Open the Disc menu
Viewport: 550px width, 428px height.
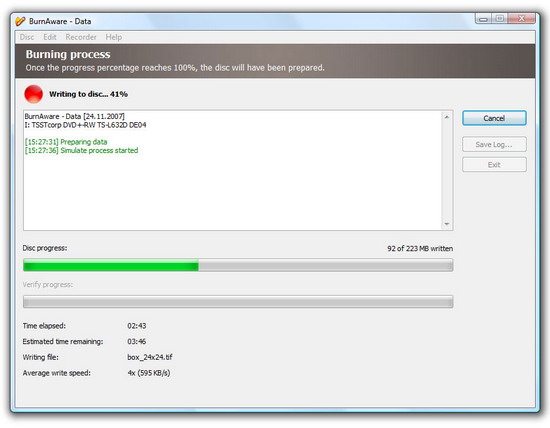tap(27, 37)
